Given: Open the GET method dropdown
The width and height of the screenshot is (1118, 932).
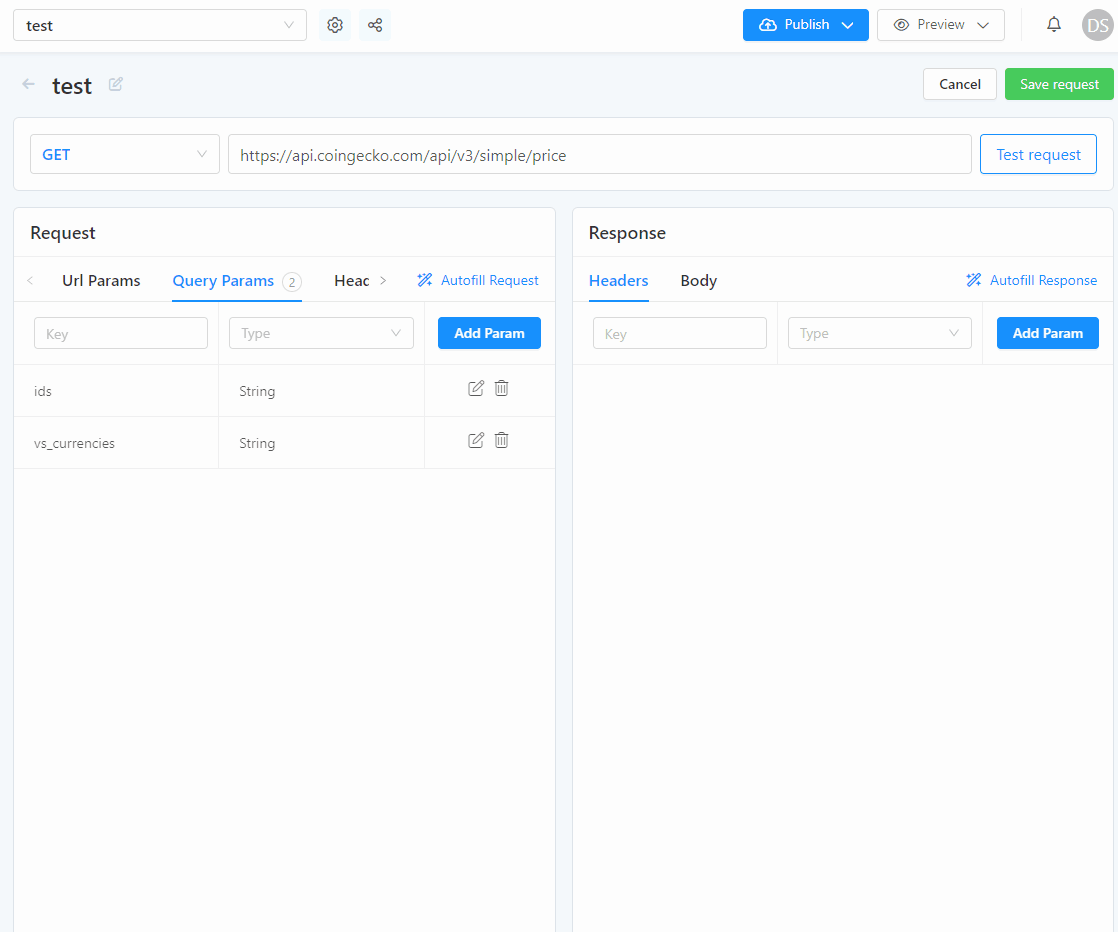Looking at the screenshot, I should click(125, 155).
